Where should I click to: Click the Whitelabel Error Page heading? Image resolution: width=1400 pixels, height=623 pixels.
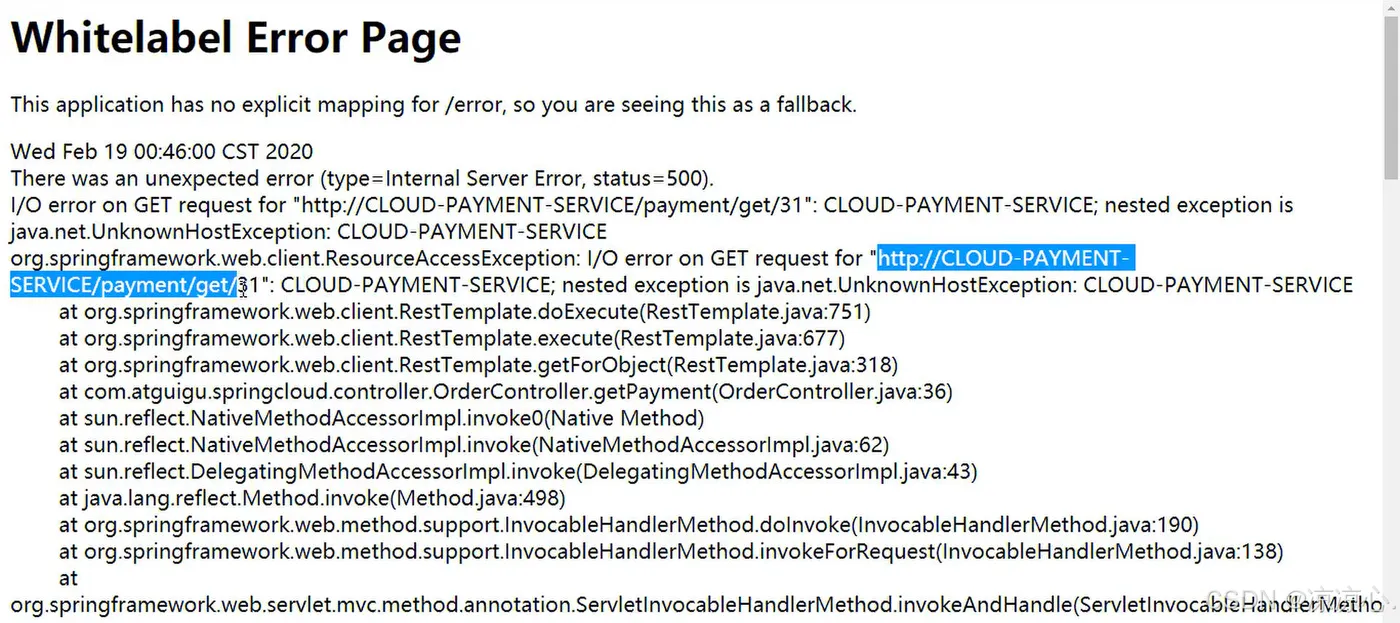pos(235,38)
